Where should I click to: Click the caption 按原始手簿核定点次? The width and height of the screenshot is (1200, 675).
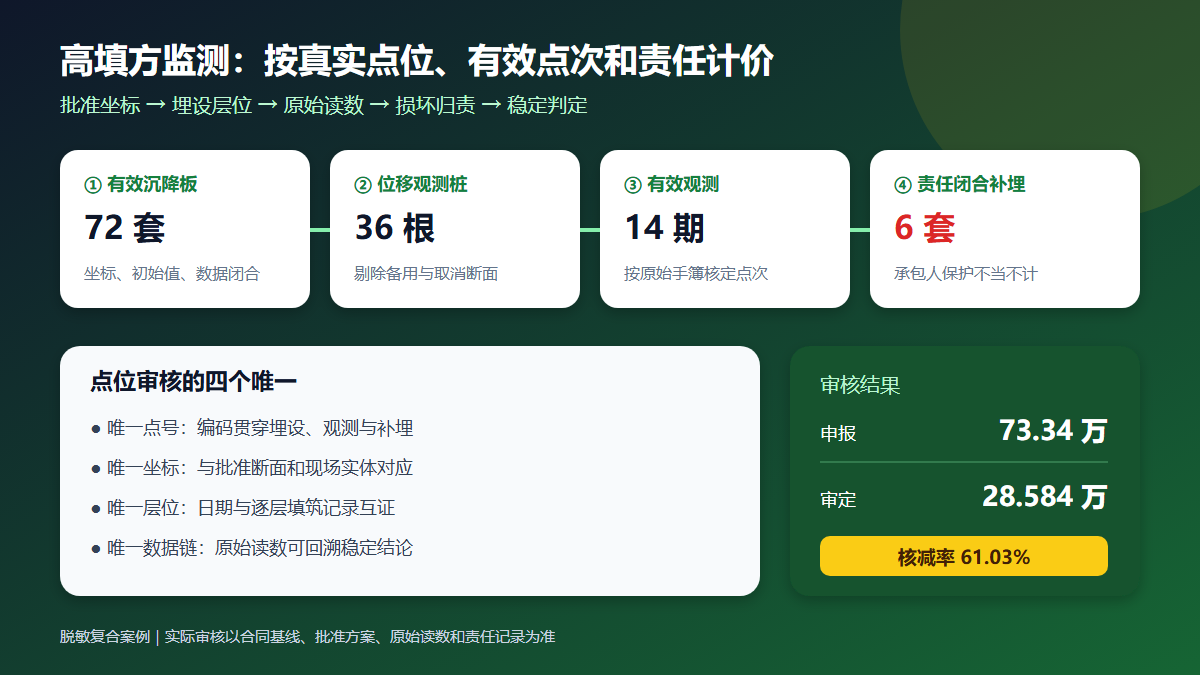point(696,273)
